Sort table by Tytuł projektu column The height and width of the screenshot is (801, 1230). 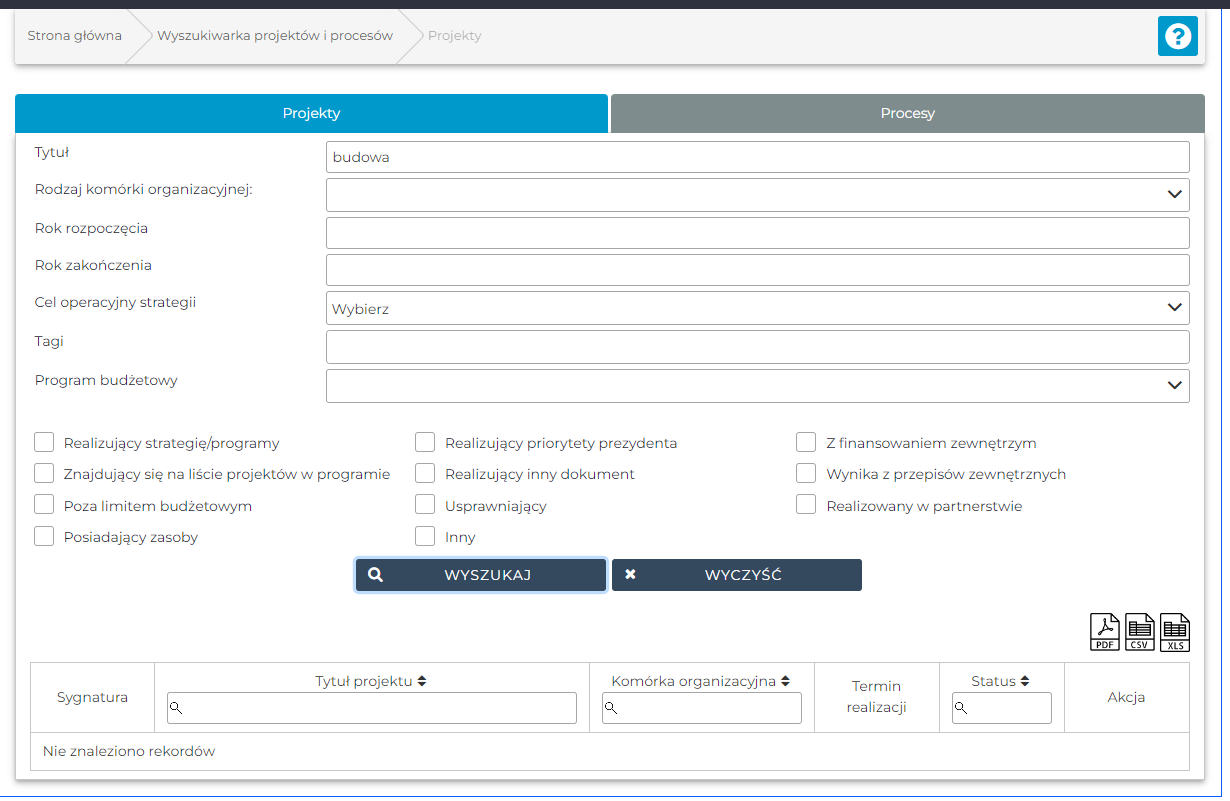pos(422,681)
